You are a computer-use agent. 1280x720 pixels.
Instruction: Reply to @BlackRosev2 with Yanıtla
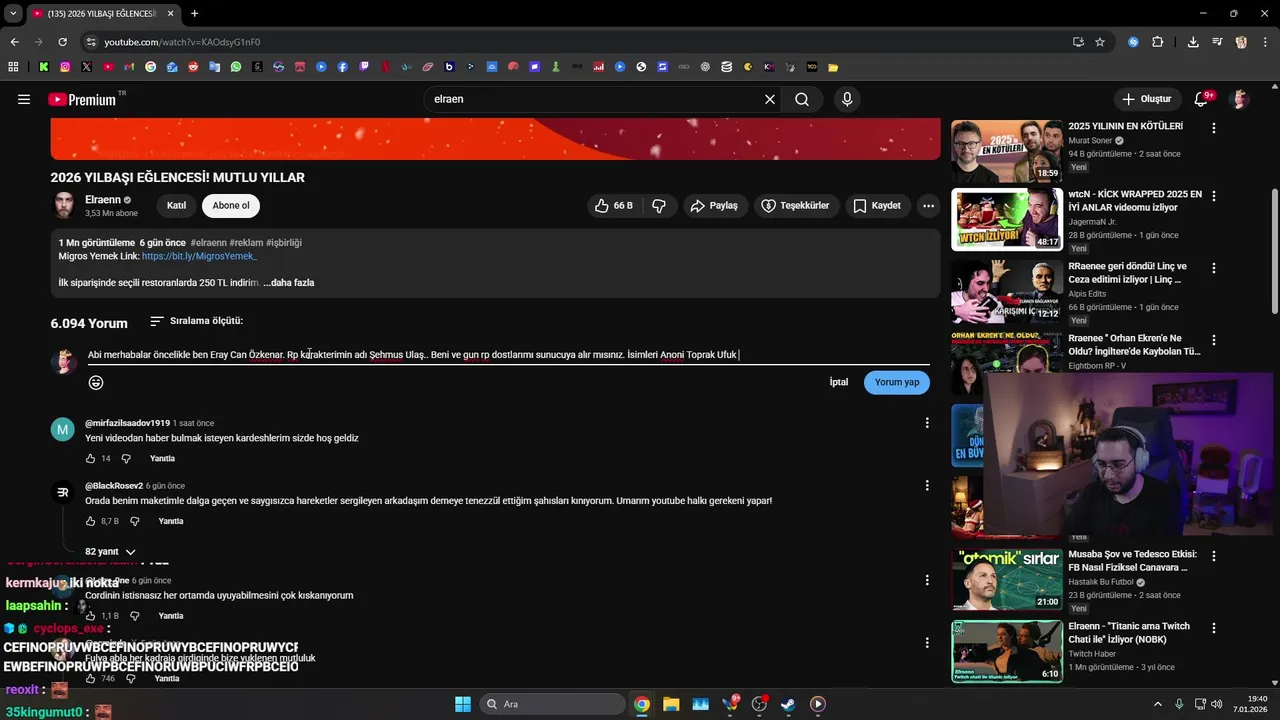[x=171, y=521]
